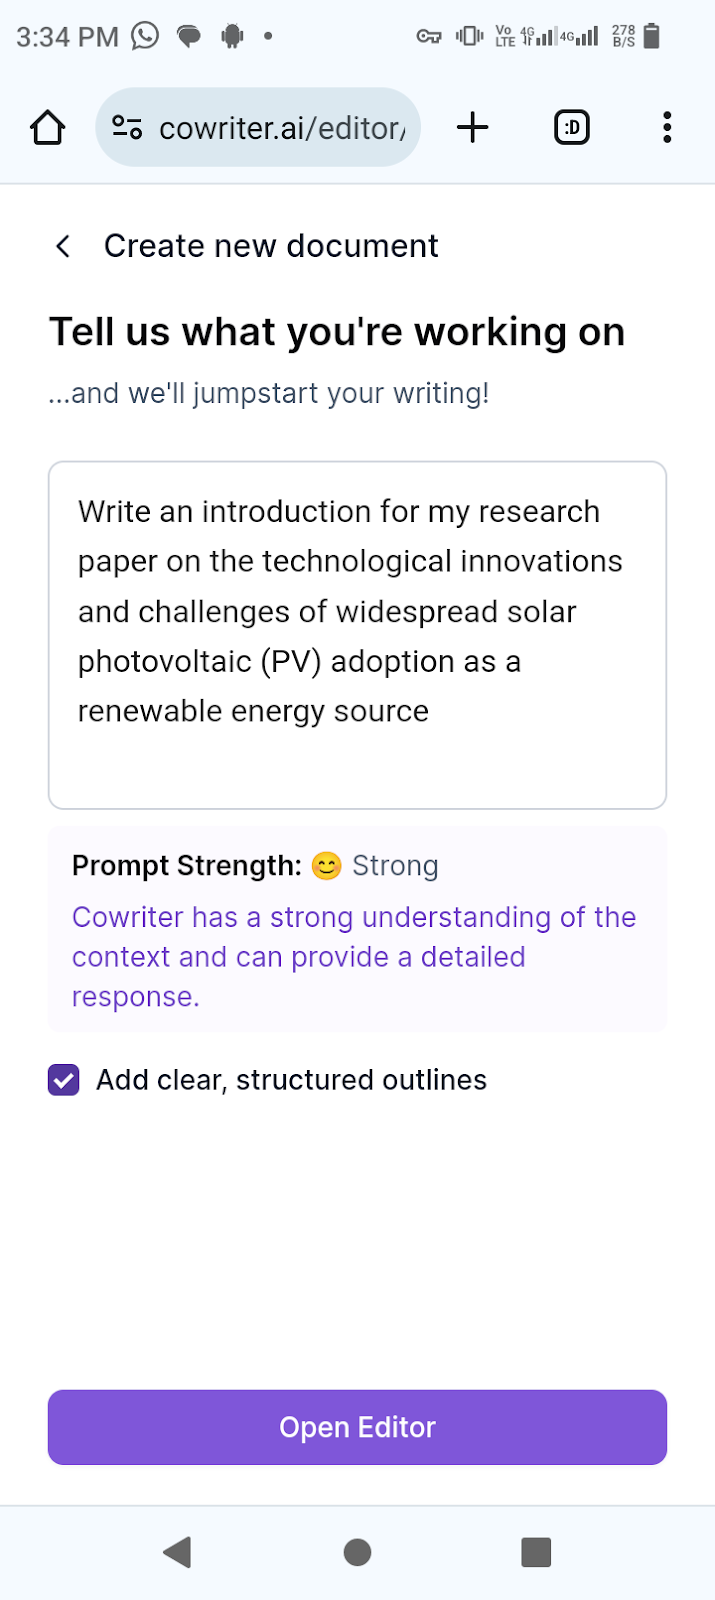This screenshot has height=1600, width=715.
Task: Tap the WhatsApp notification icon in status bar
Action: point(146,36)
